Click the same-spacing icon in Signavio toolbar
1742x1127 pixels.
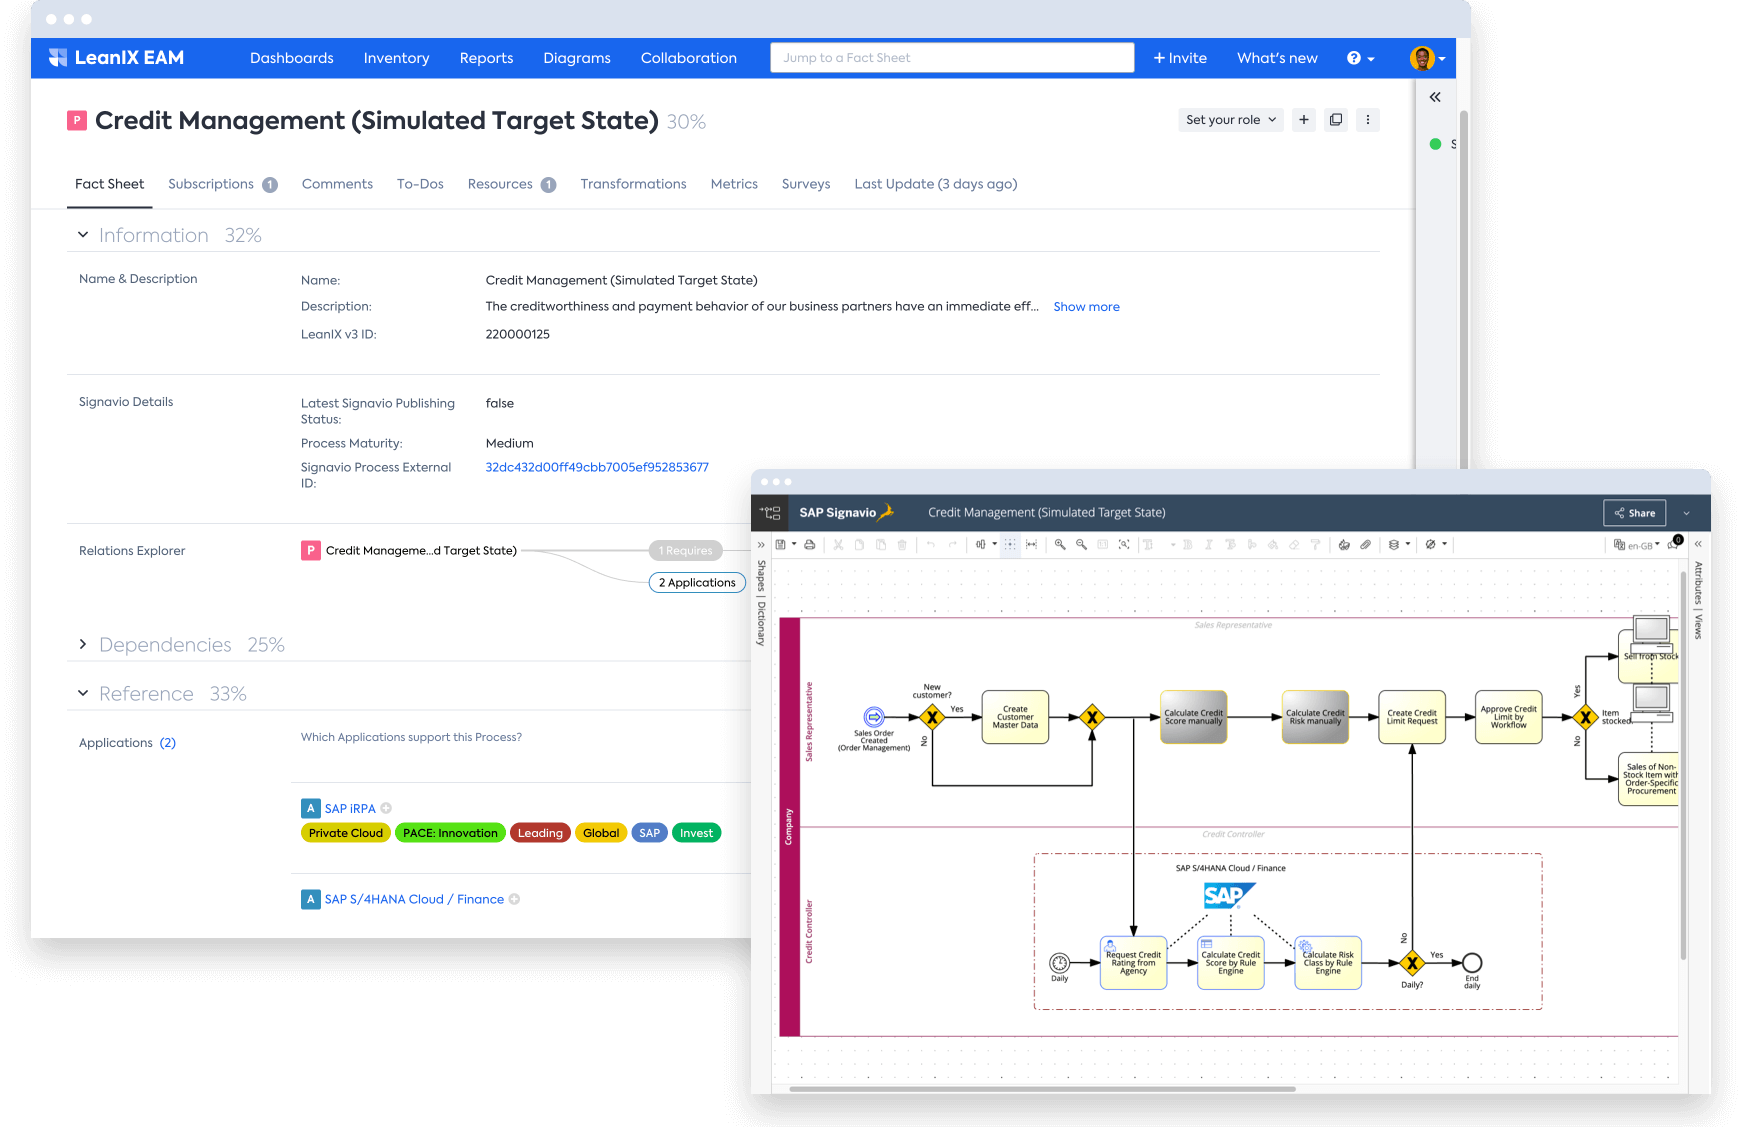[1031, 545]
